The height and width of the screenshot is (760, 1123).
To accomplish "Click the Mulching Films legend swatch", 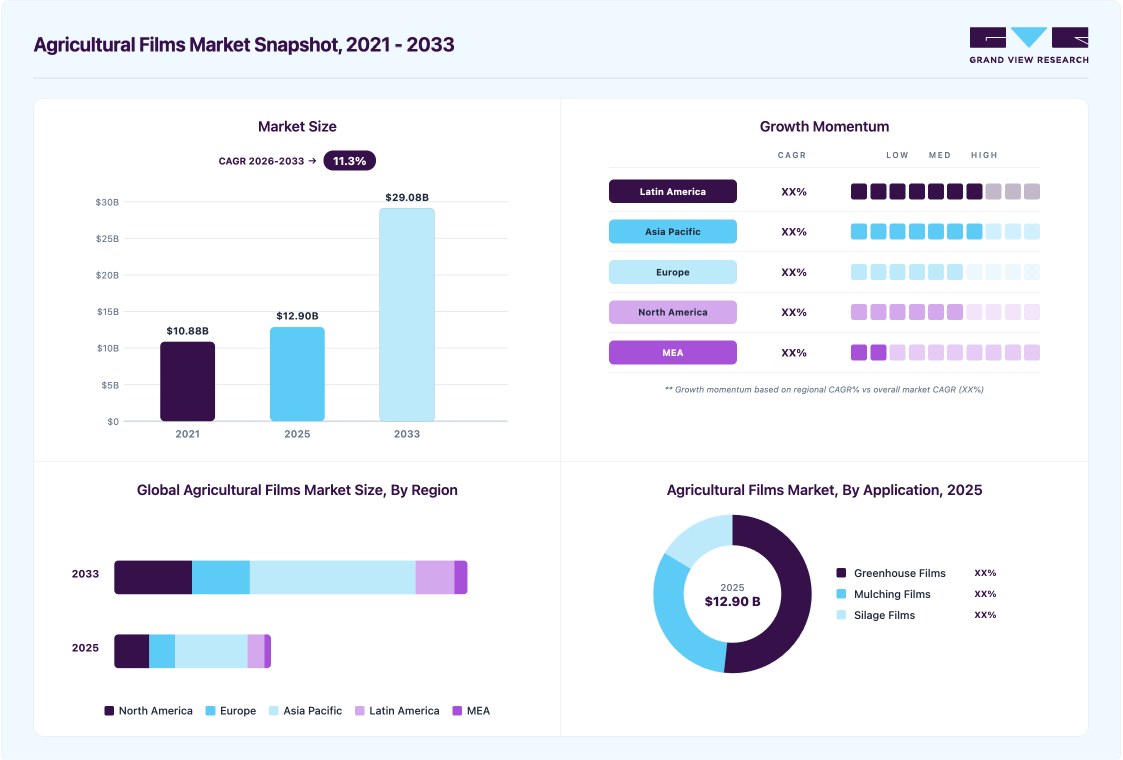I will pyautogui.click(x=842, y=594).
